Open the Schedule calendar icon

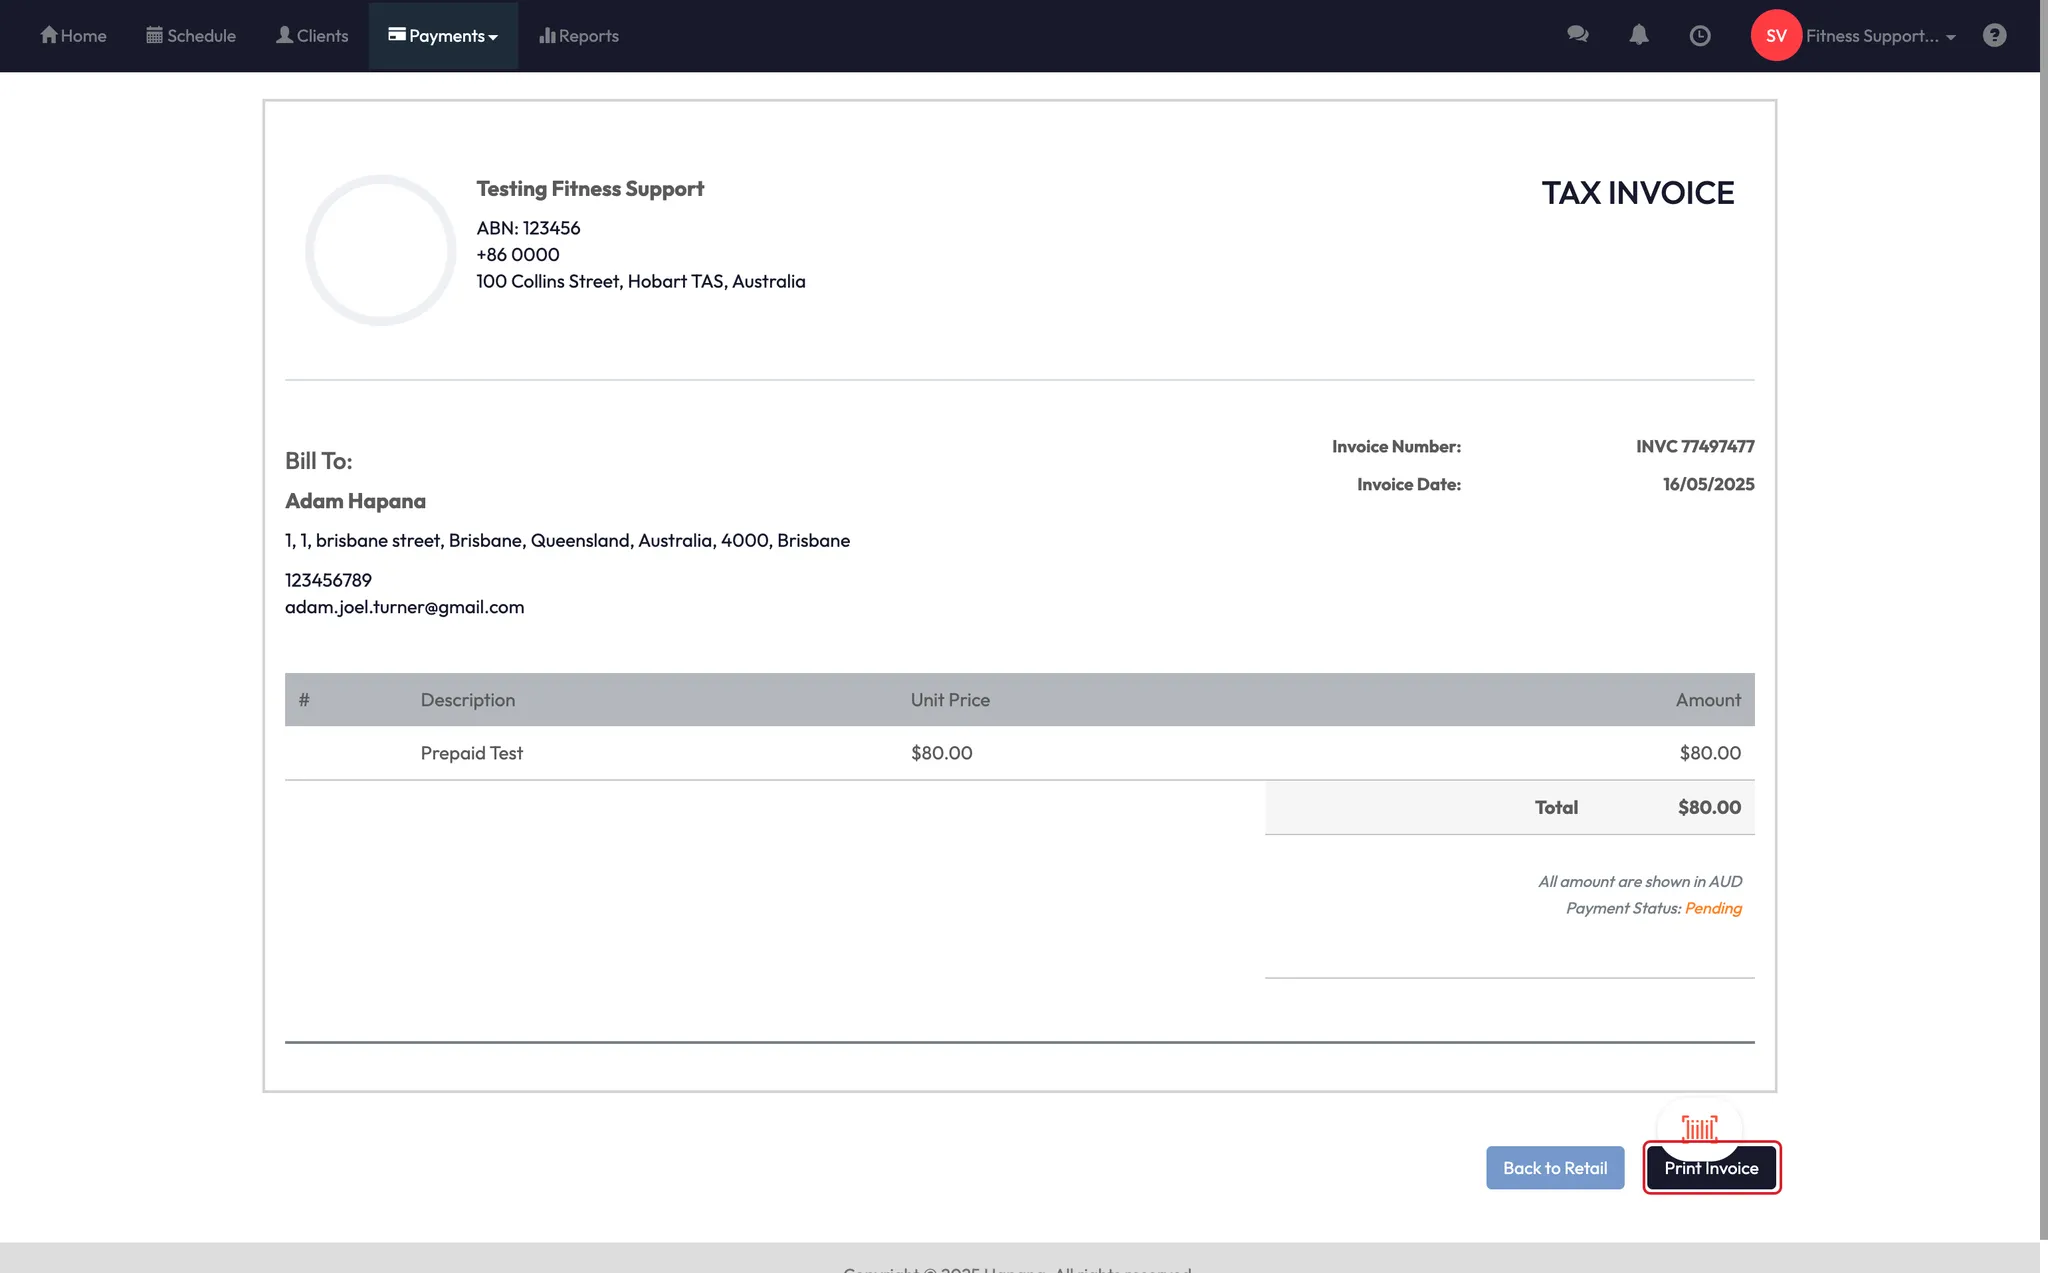pyautogui.click(x=154, y=35)
